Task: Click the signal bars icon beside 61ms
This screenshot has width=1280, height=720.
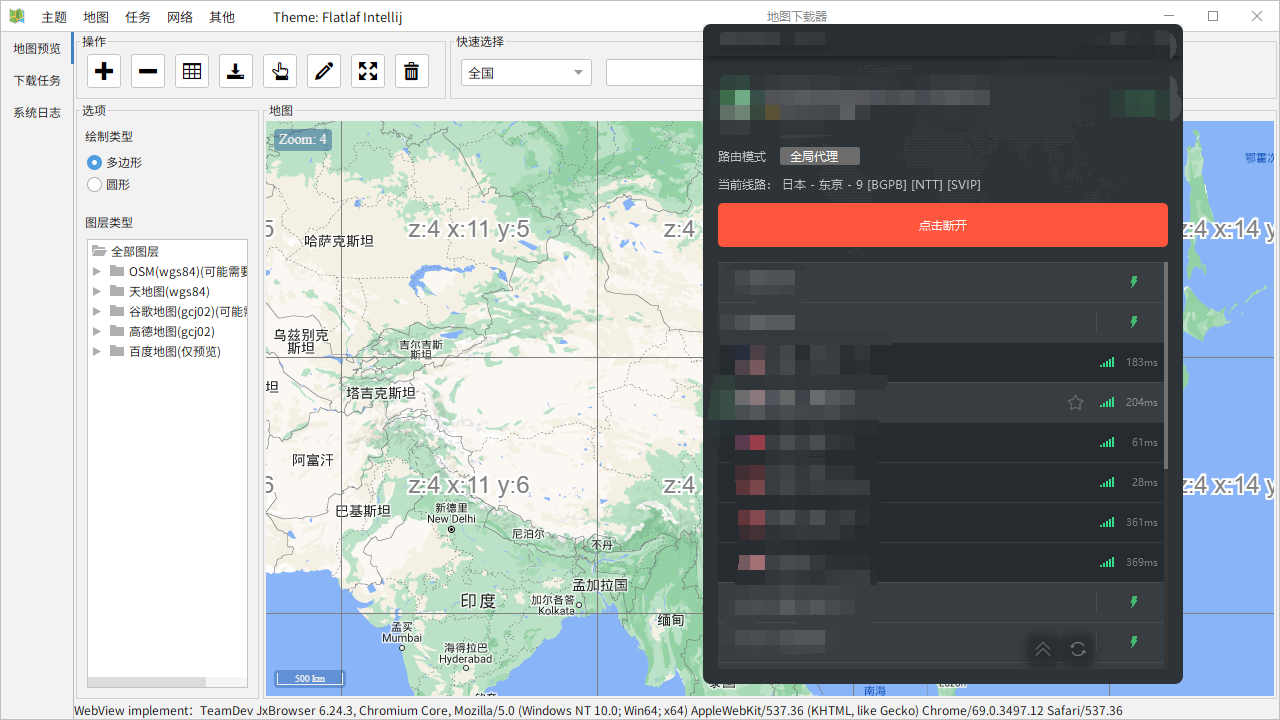Action: [x=1107, y=442]
